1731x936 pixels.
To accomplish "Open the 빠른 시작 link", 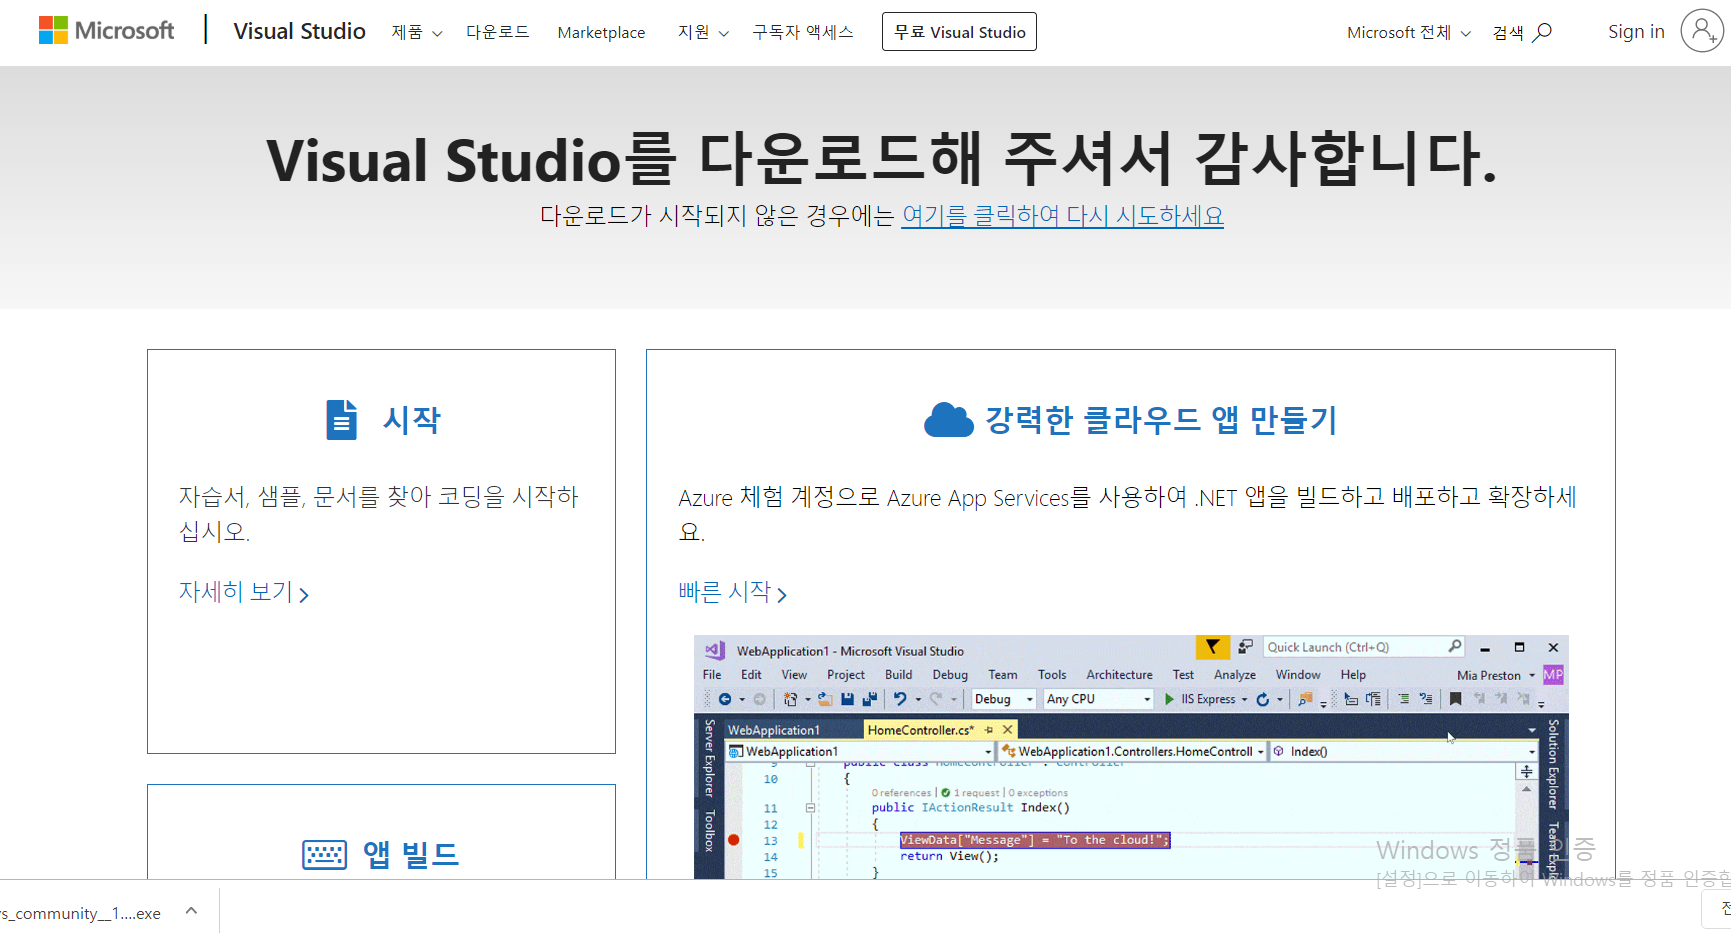I will 733,592.
